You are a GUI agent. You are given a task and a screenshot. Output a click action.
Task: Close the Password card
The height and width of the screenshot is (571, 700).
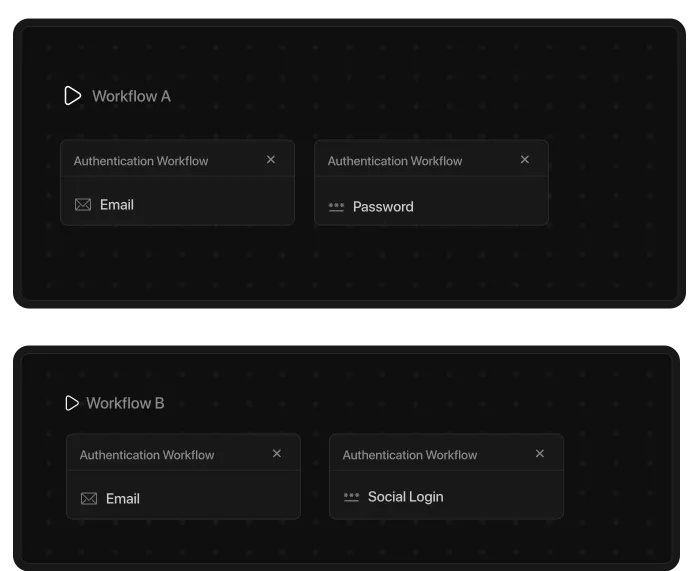525,160
